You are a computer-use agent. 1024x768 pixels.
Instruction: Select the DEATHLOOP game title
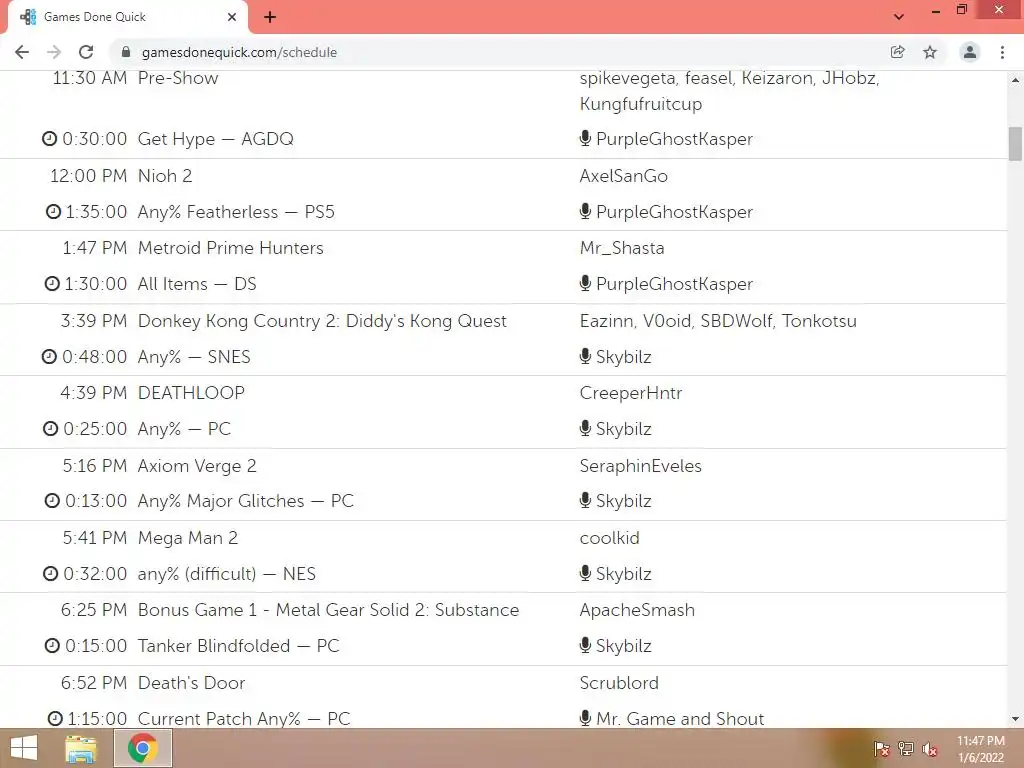tap(191, 392)
